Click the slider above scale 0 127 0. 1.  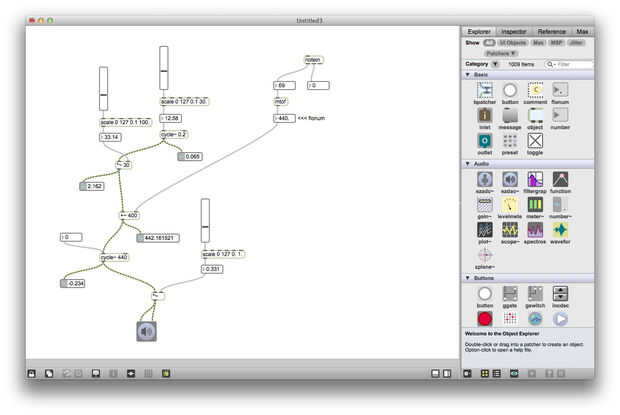(x=205, y=221)
